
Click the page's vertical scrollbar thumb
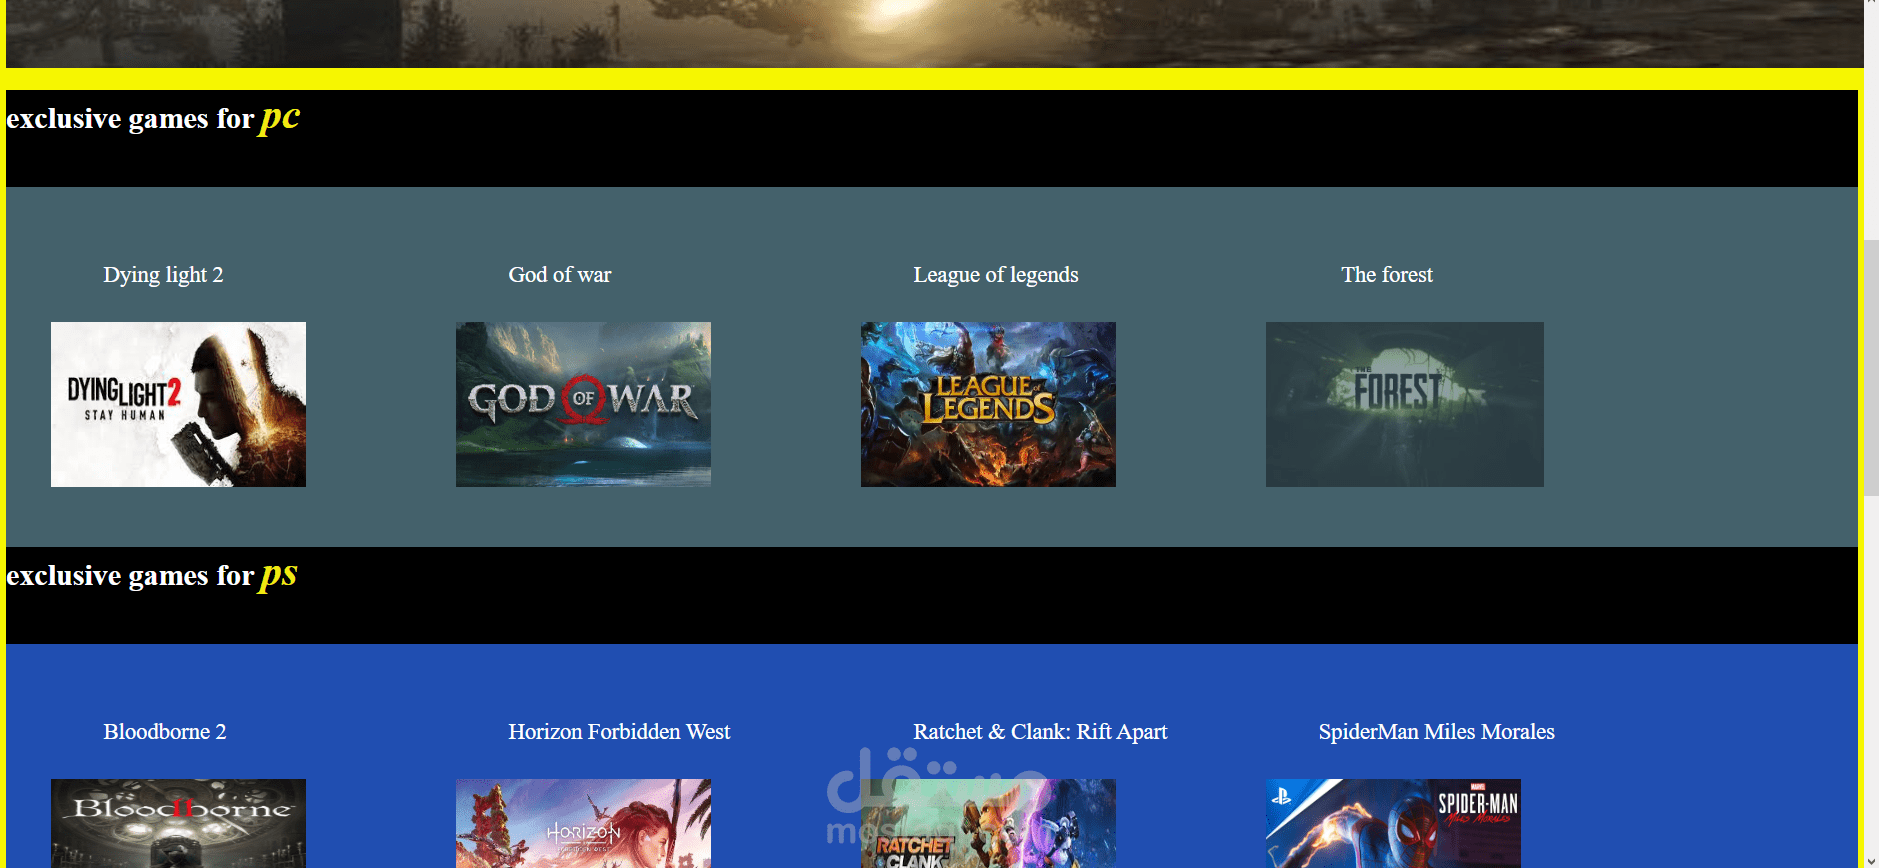pyautogui.click(x=1871, y=367)
